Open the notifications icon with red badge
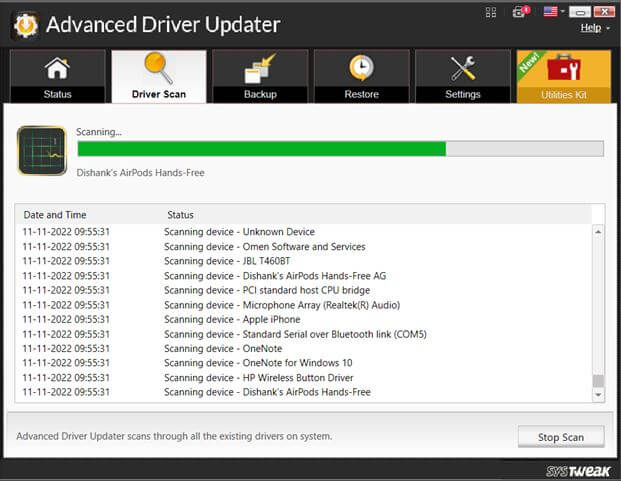Image resolution: width=621 pixels, height=481 pixels. coord(521,13)
